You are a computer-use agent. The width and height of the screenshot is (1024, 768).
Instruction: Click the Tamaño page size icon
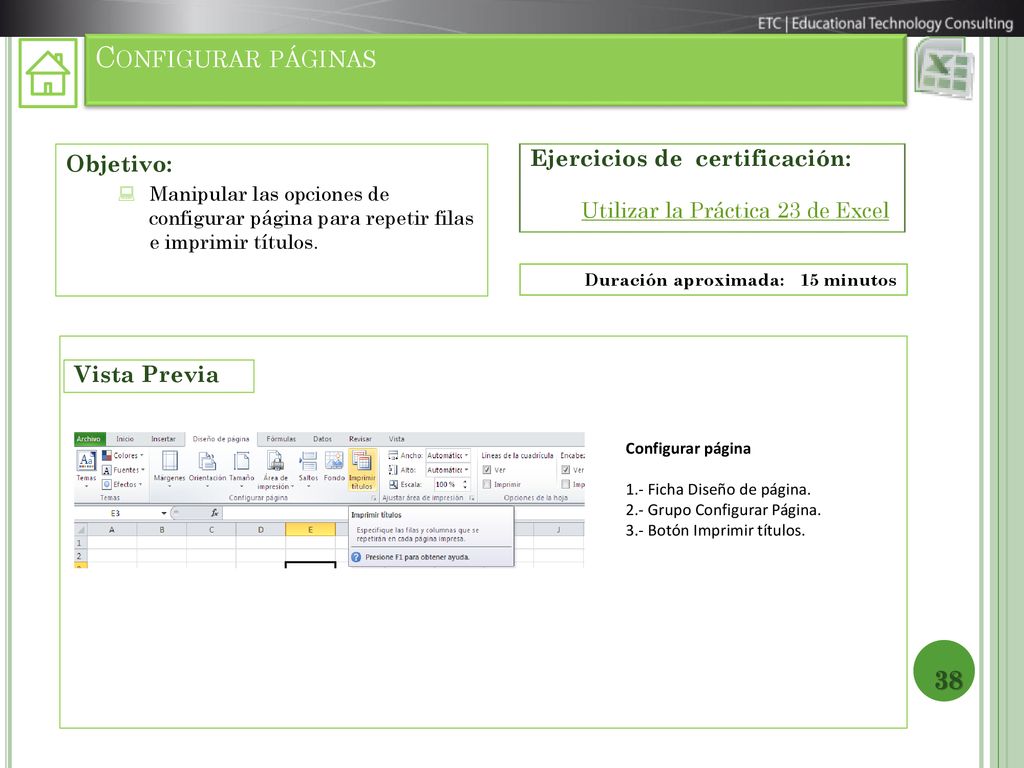click(x=242, y=460)
